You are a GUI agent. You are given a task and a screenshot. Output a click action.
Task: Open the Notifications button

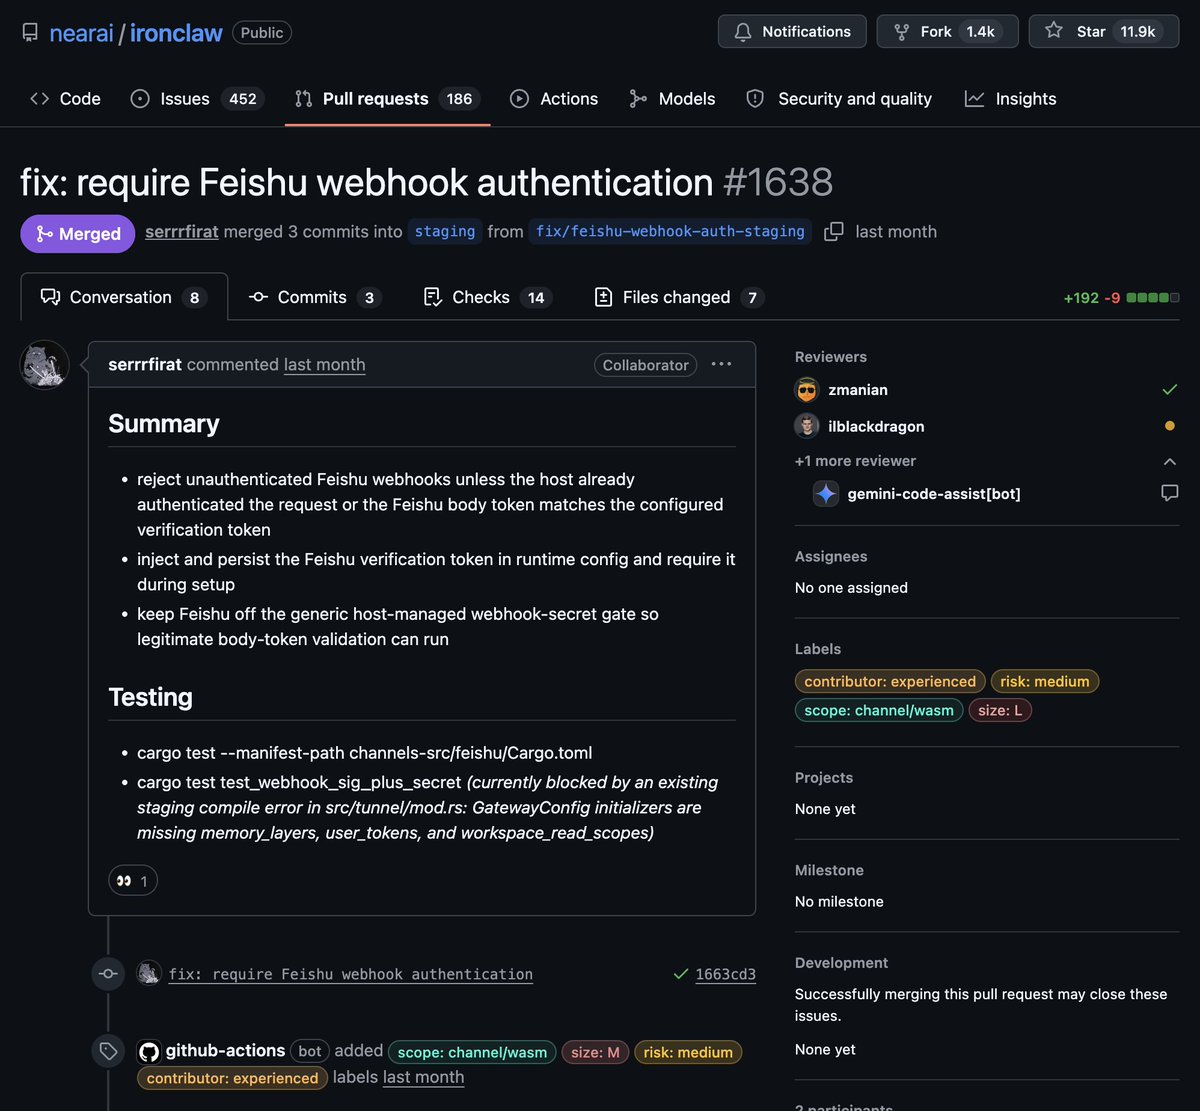(x=792, y=31)
